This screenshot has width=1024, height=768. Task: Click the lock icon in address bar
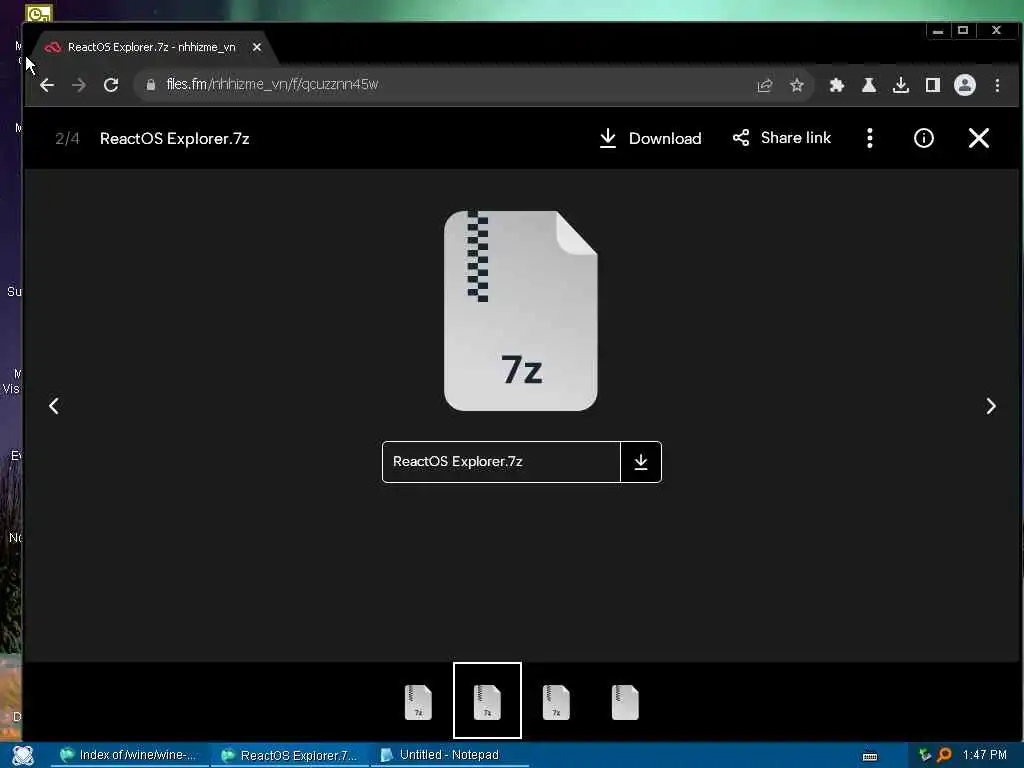click(x=151, y=85)
